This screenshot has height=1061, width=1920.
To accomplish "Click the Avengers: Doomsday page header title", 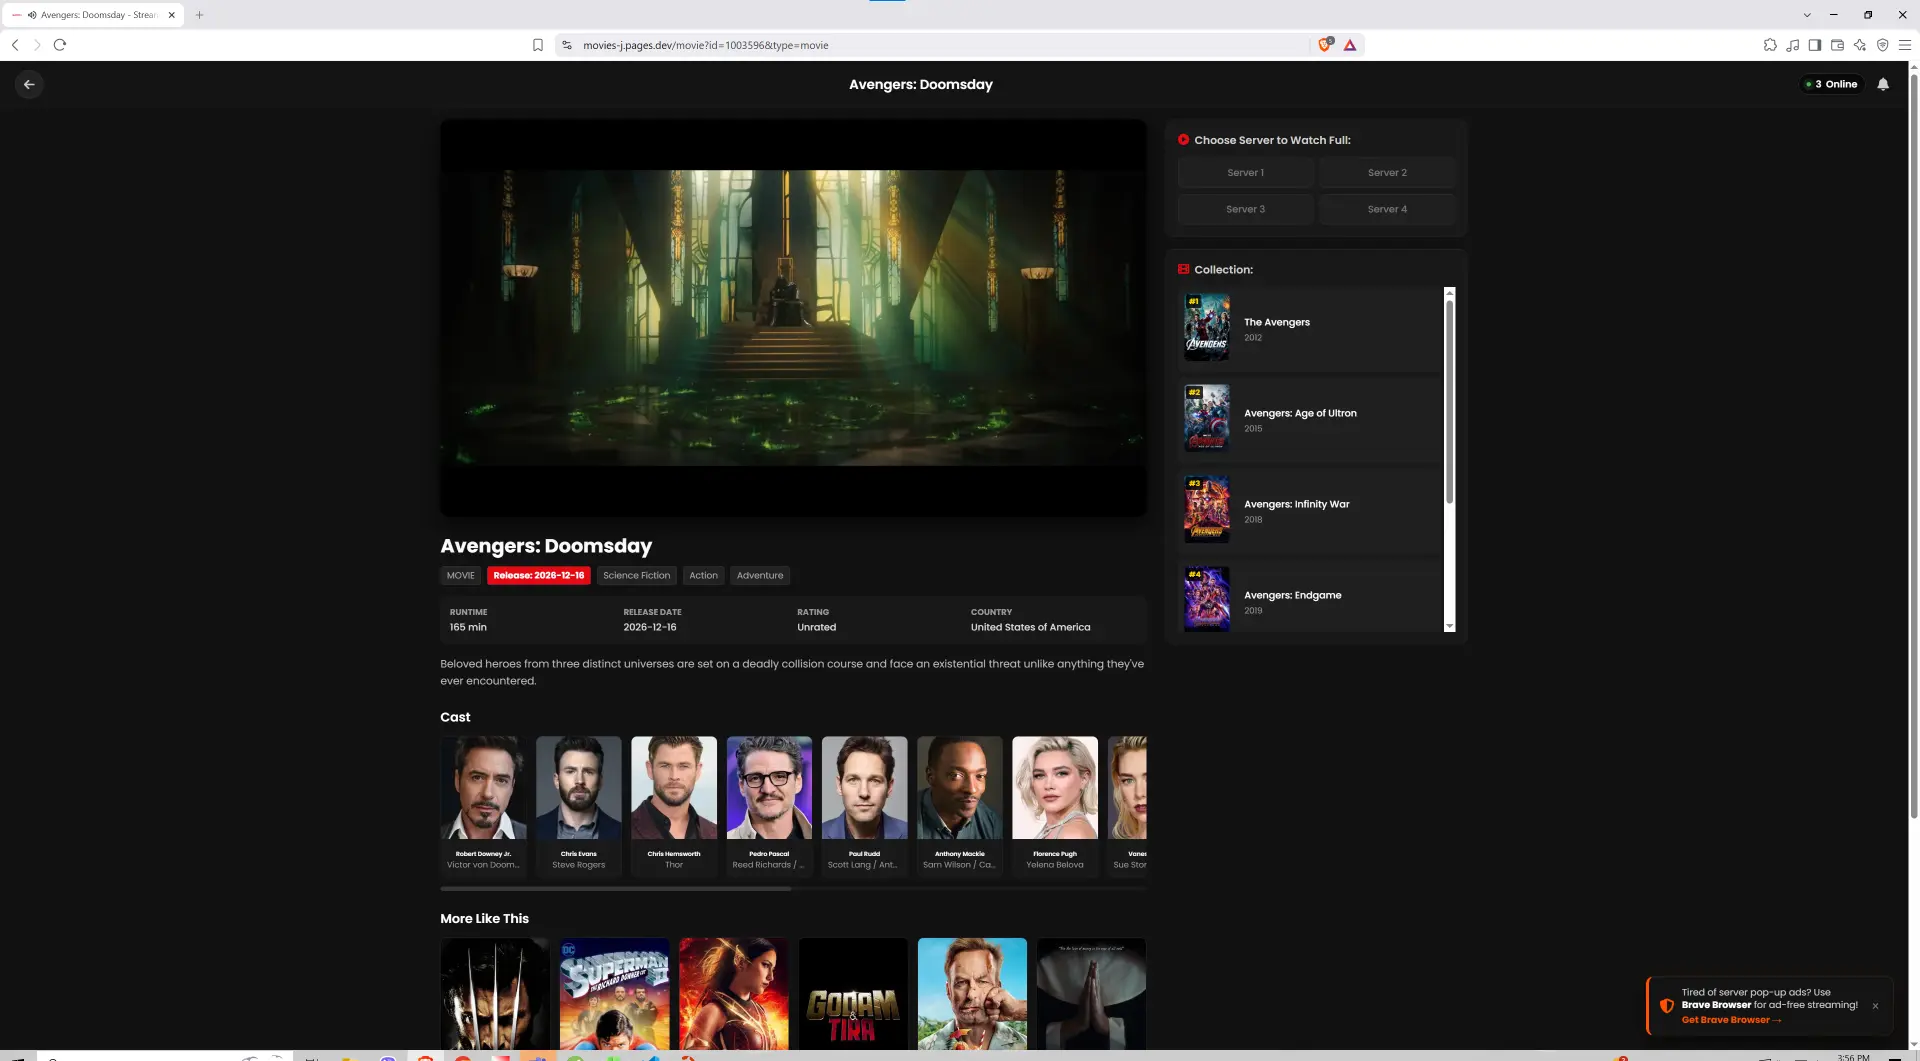I will click(x=921, y=85).
